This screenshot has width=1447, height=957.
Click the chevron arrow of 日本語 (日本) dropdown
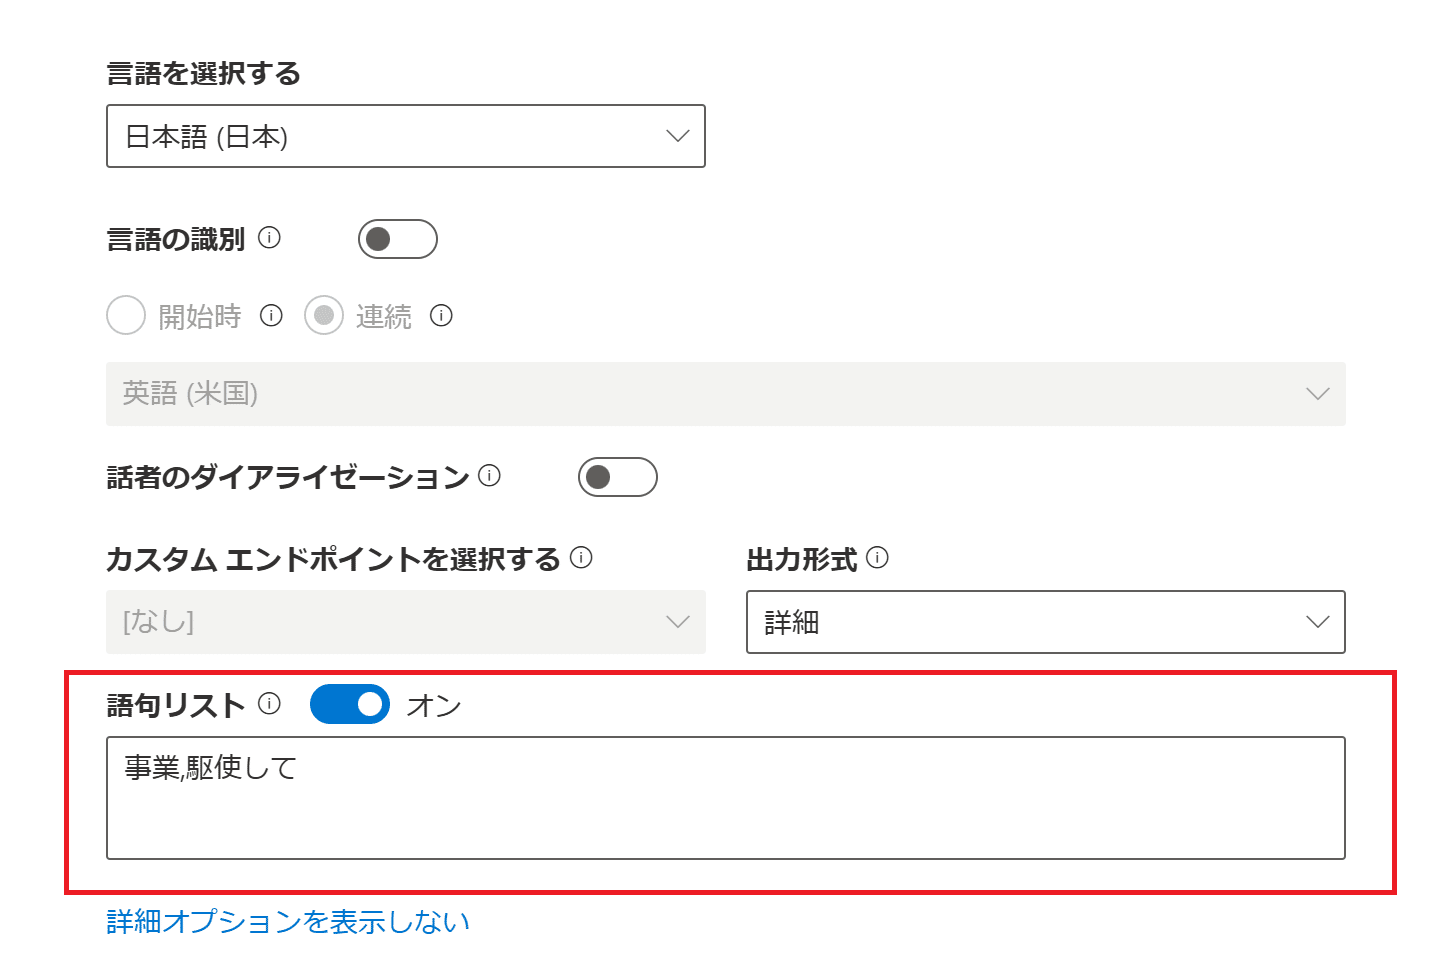click(x=678, y=136)
